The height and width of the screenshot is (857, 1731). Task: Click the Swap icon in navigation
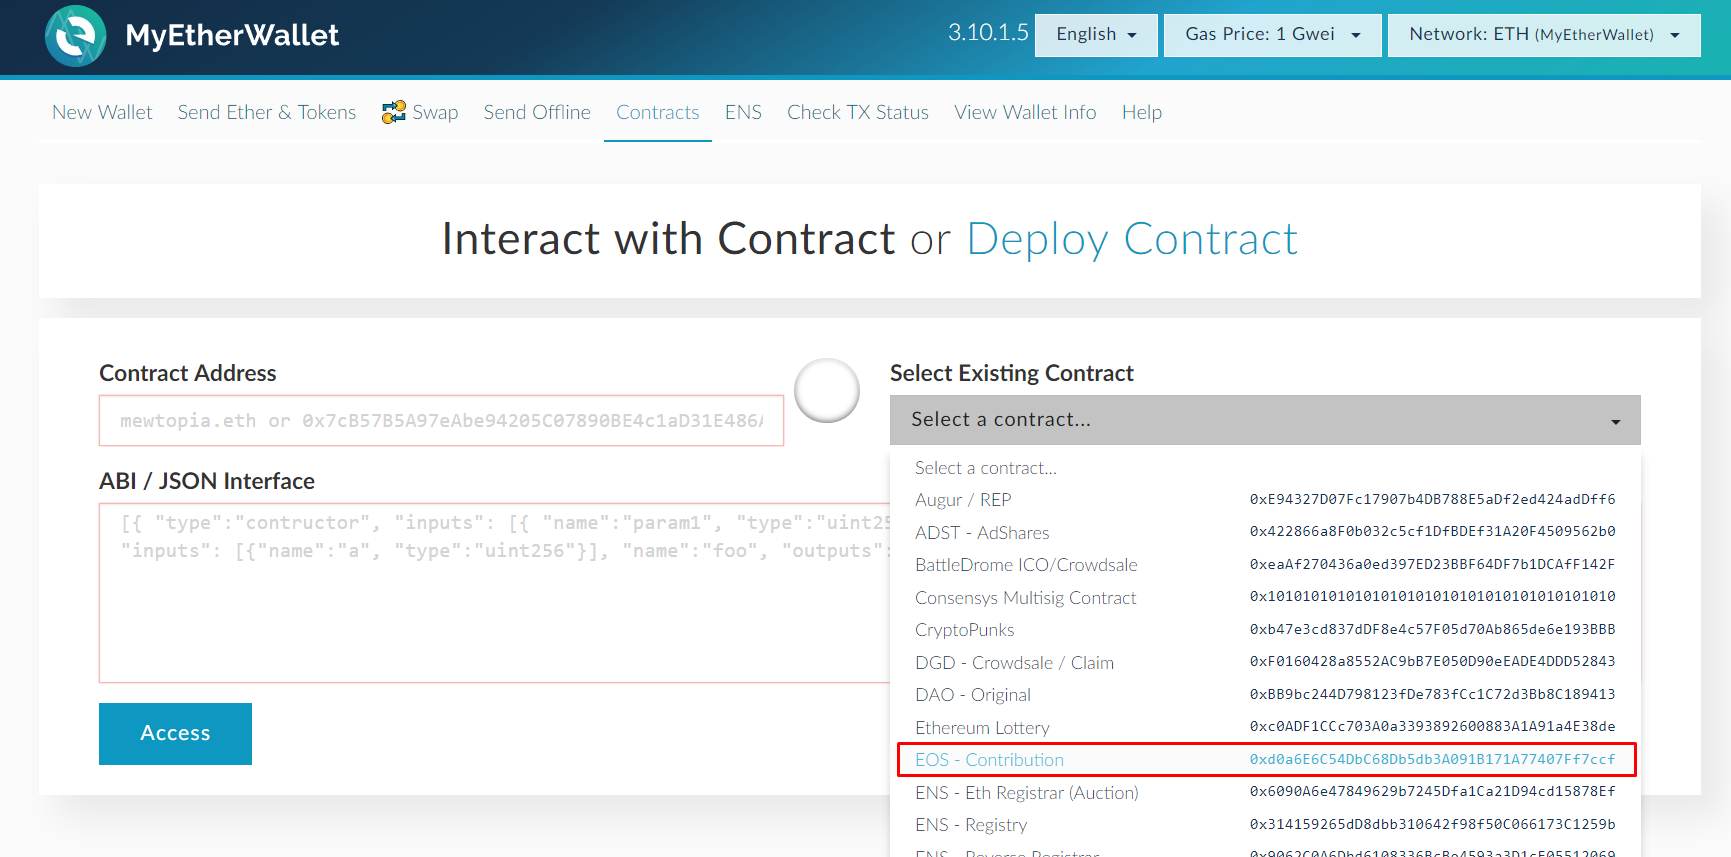tap(394, 112)
